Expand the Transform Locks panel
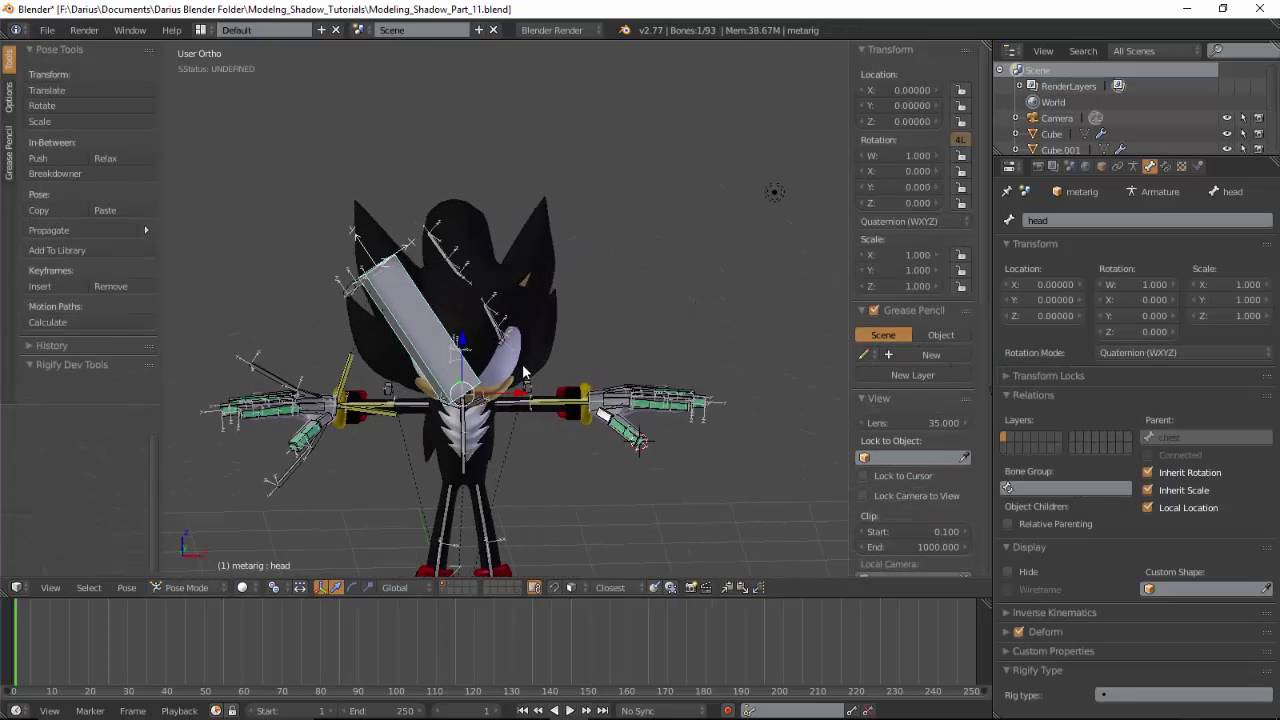1280x720 pixels. 1047,376
